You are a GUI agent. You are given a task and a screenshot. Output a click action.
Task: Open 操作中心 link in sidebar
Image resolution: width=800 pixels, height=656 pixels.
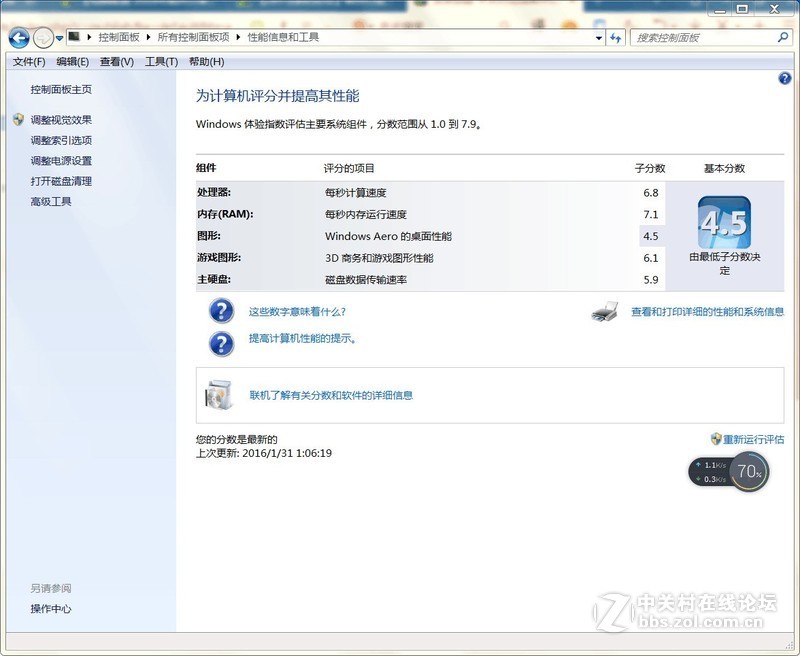point(51,609)
